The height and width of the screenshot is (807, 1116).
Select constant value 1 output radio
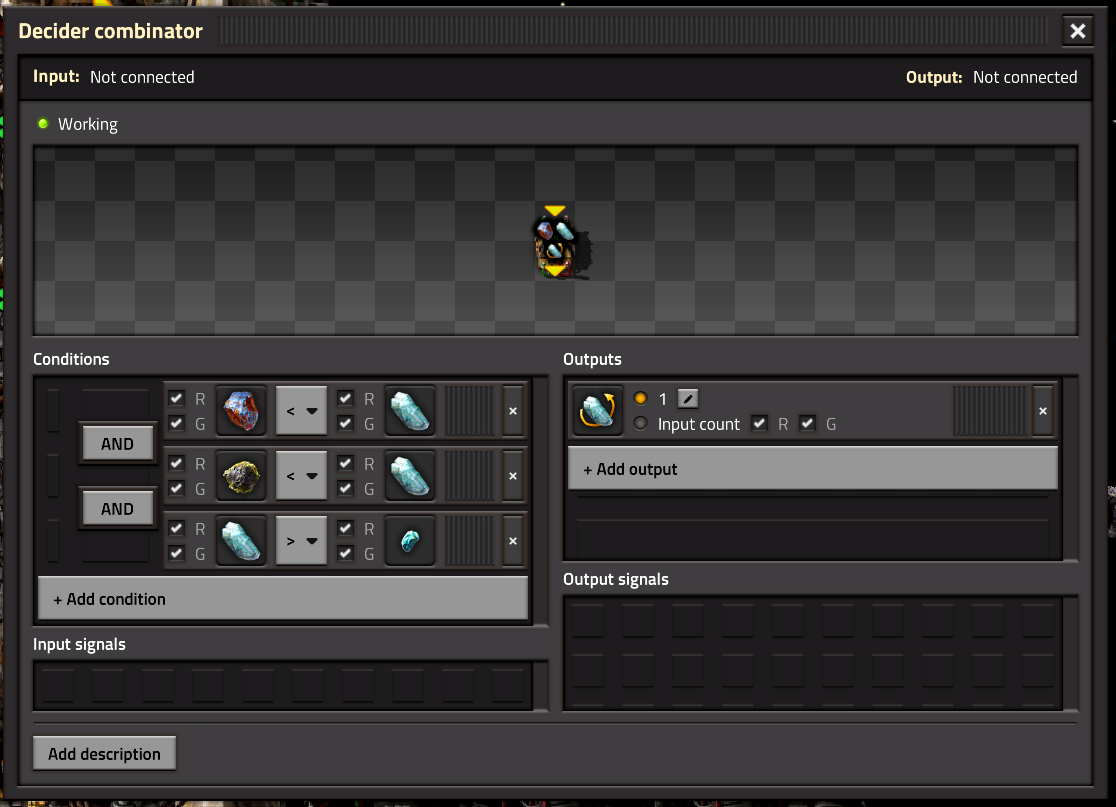[x=641, y=399]
